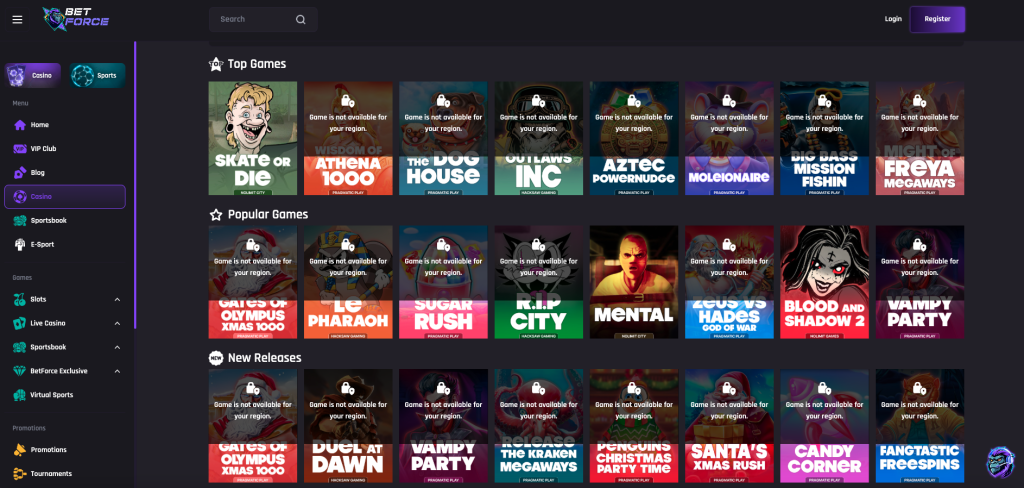Screen dimensions: 1024x488
Task: Select Release the Kraken Megaways card
Action: [x=539, y=426]
